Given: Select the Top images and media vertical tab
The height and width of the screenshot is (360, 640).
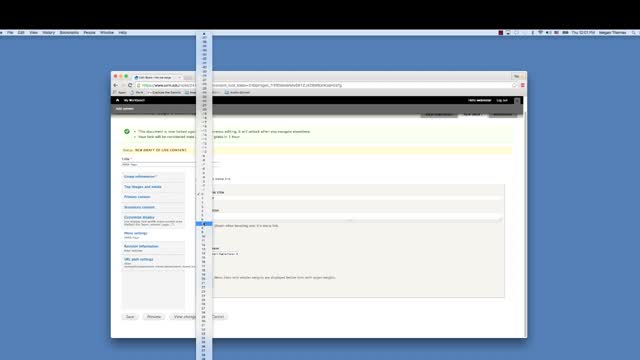Looking at the screenshot, I should [143, 187].
